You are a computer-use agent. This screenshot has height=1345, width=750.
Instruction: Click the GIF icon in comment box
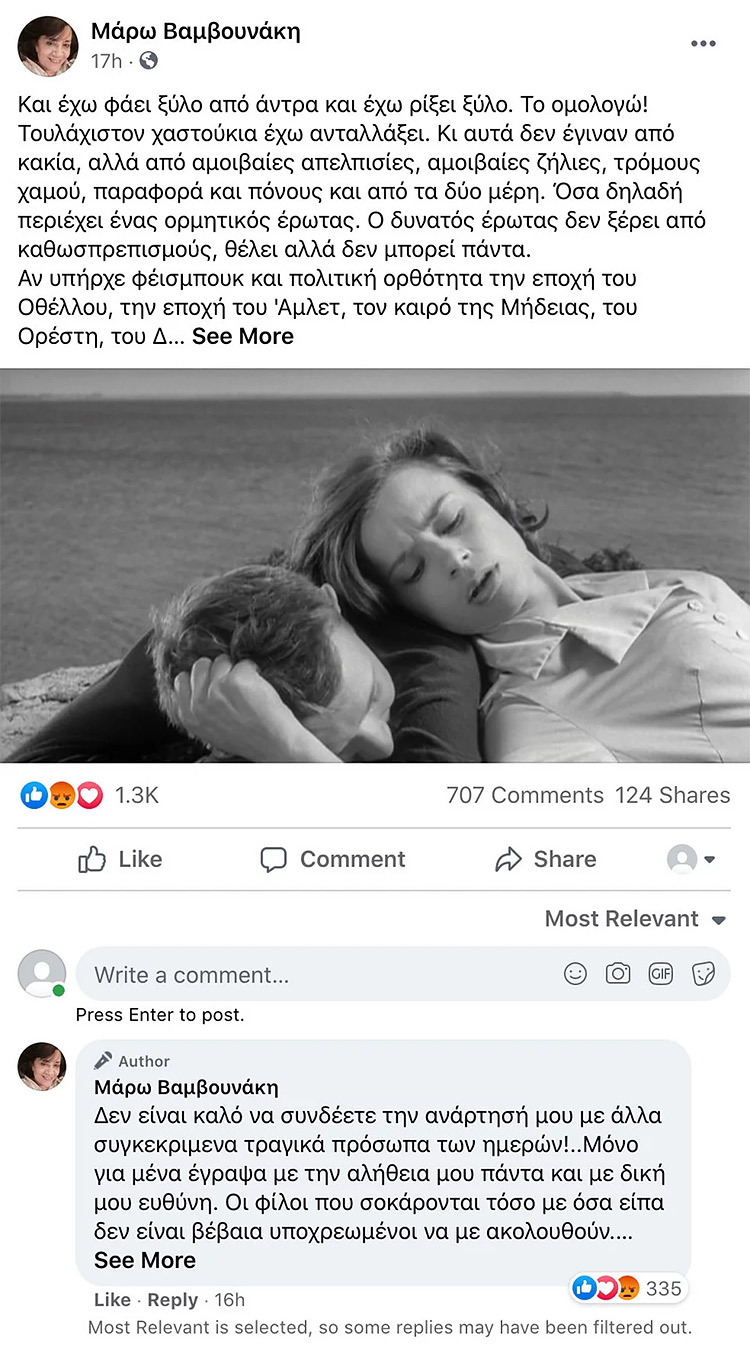[x=661, y=974]
